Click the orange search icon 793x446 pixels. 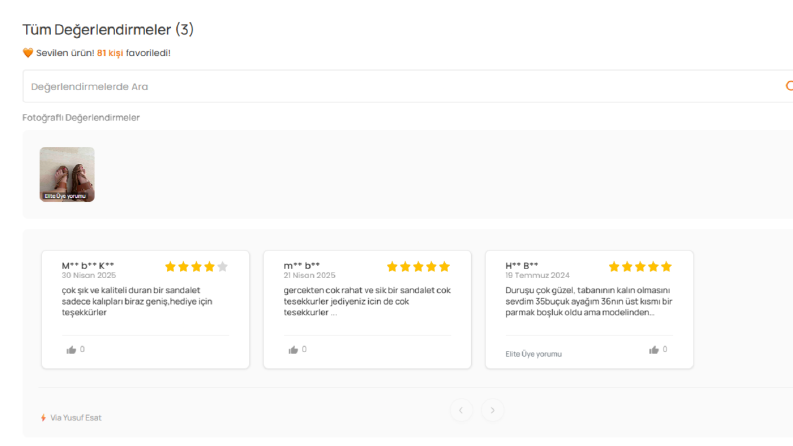pyautogui.click(x=789, y=86)
